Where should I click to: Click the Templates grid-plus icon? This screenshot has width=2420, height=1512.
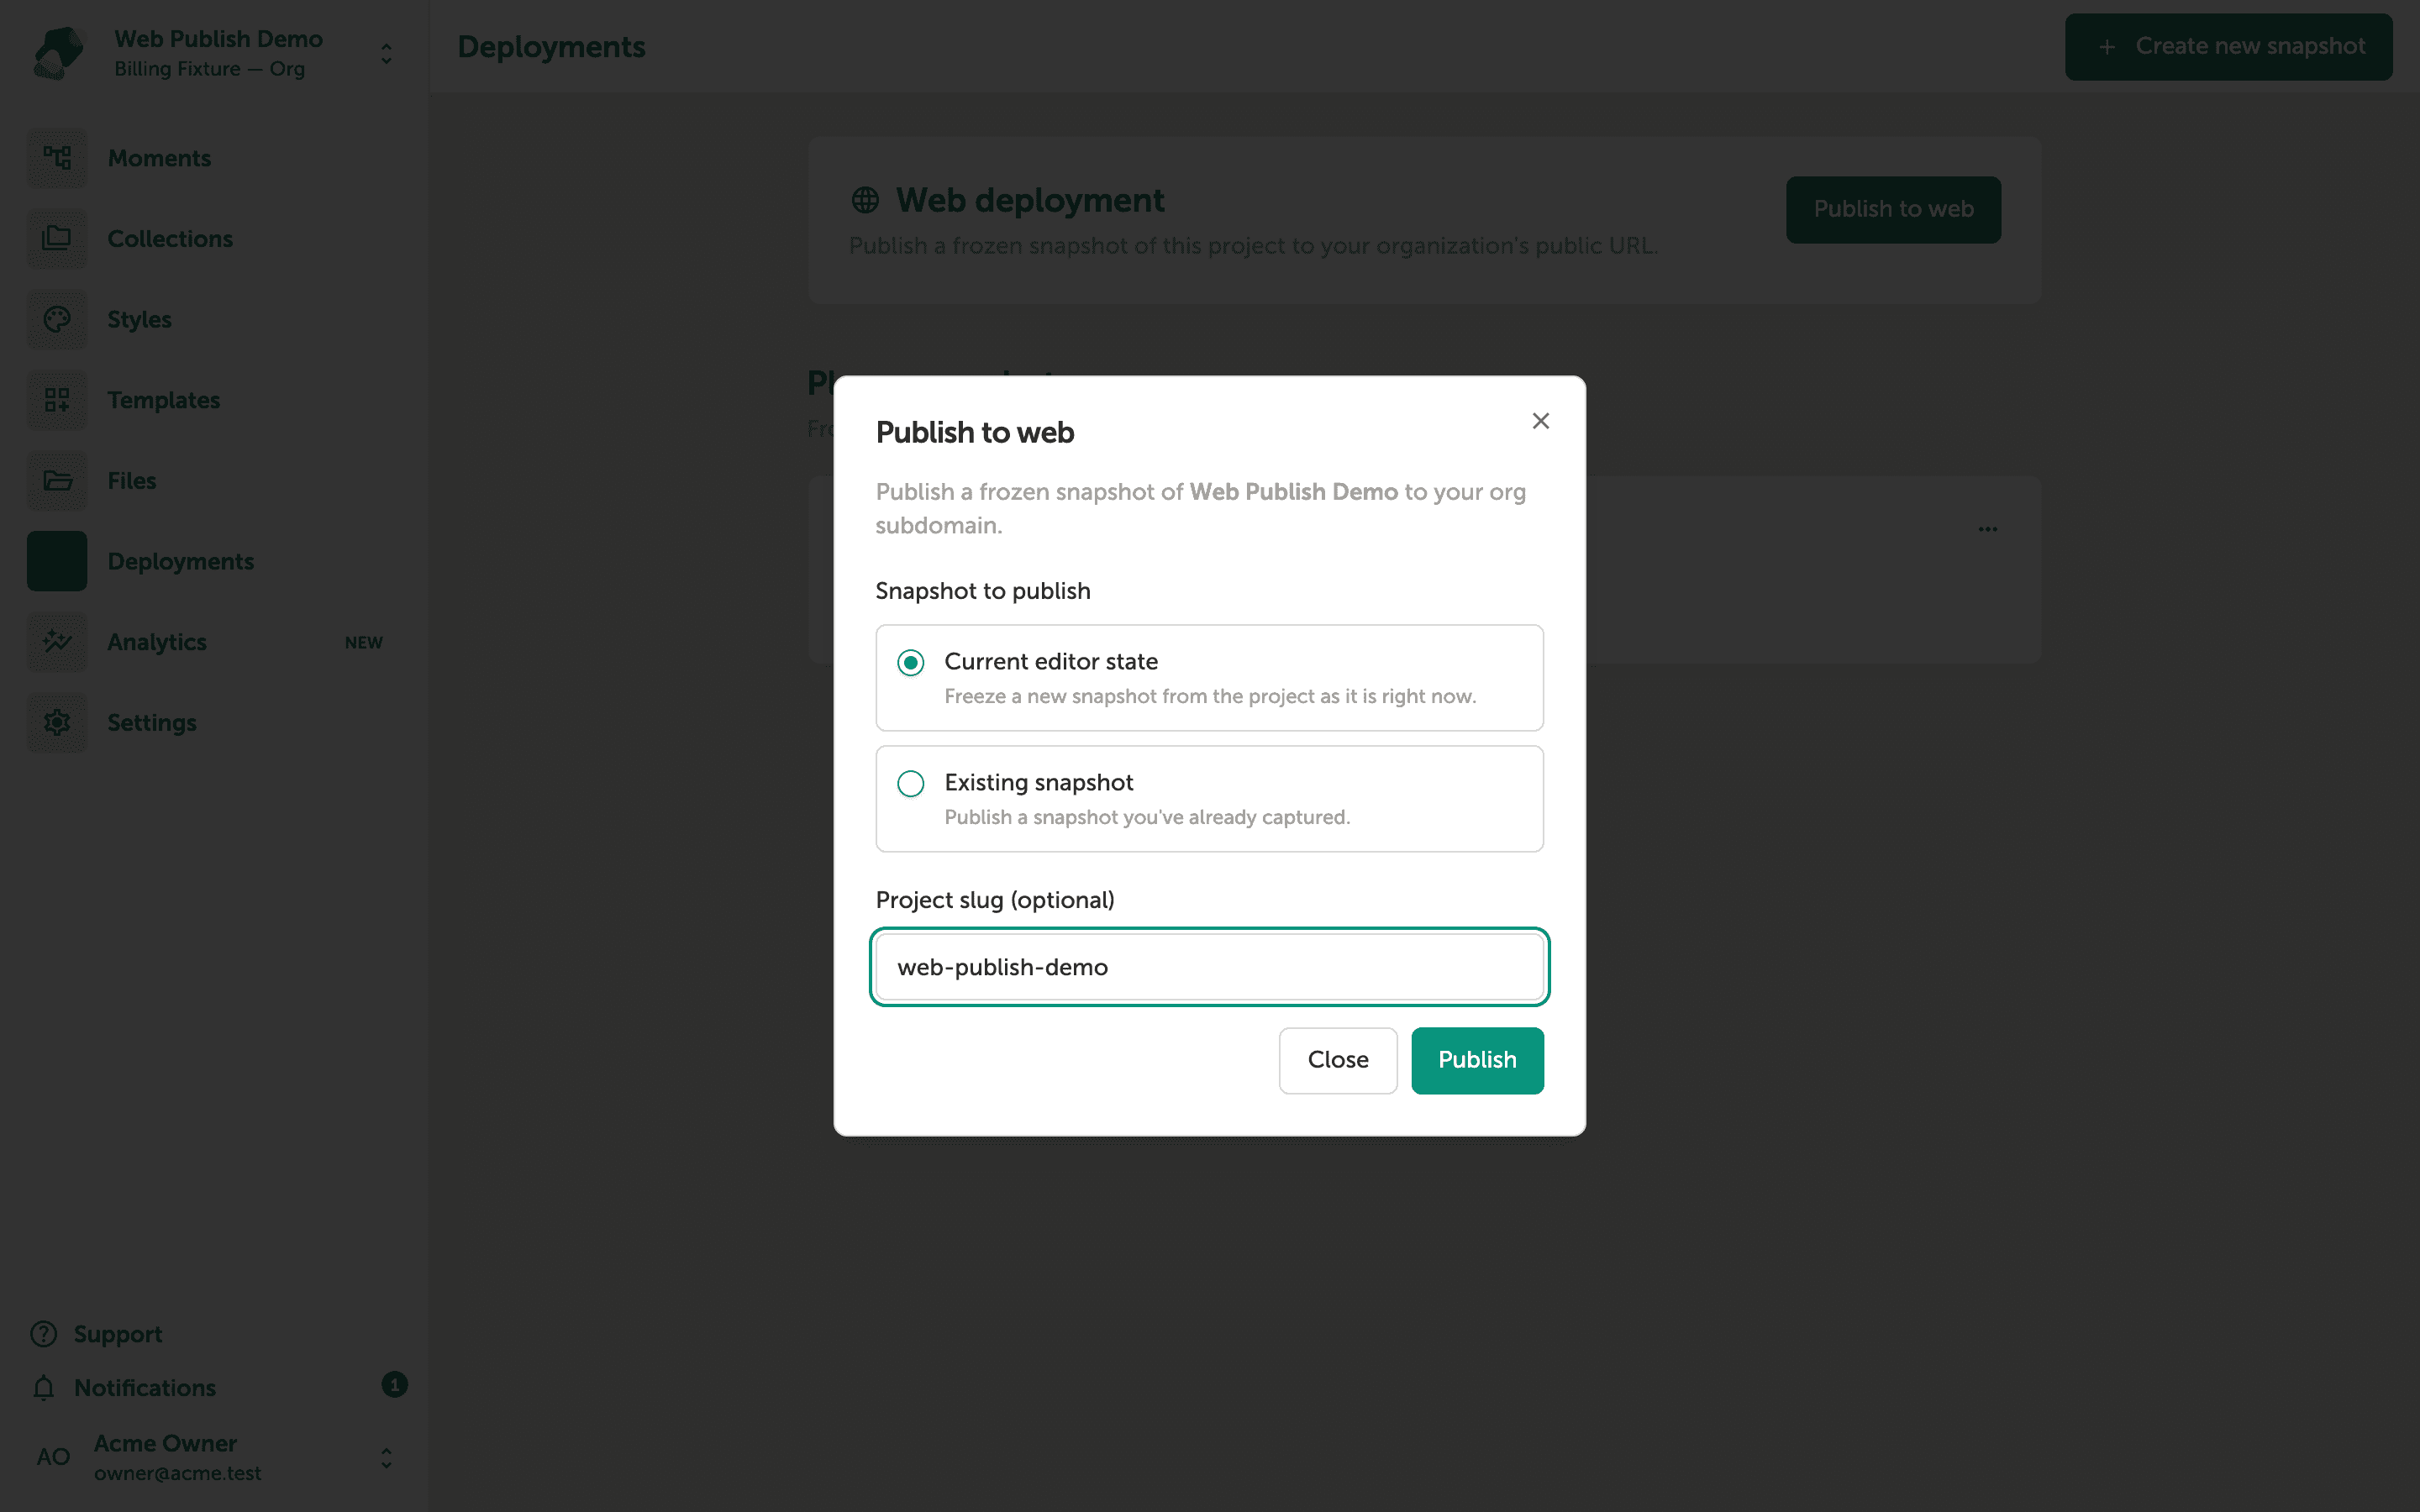pyautogui.click(x=57, y=400)
